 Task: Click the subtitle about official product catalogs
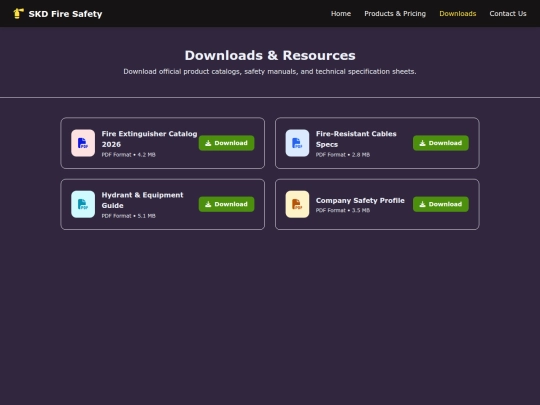[x=270, y=72]
